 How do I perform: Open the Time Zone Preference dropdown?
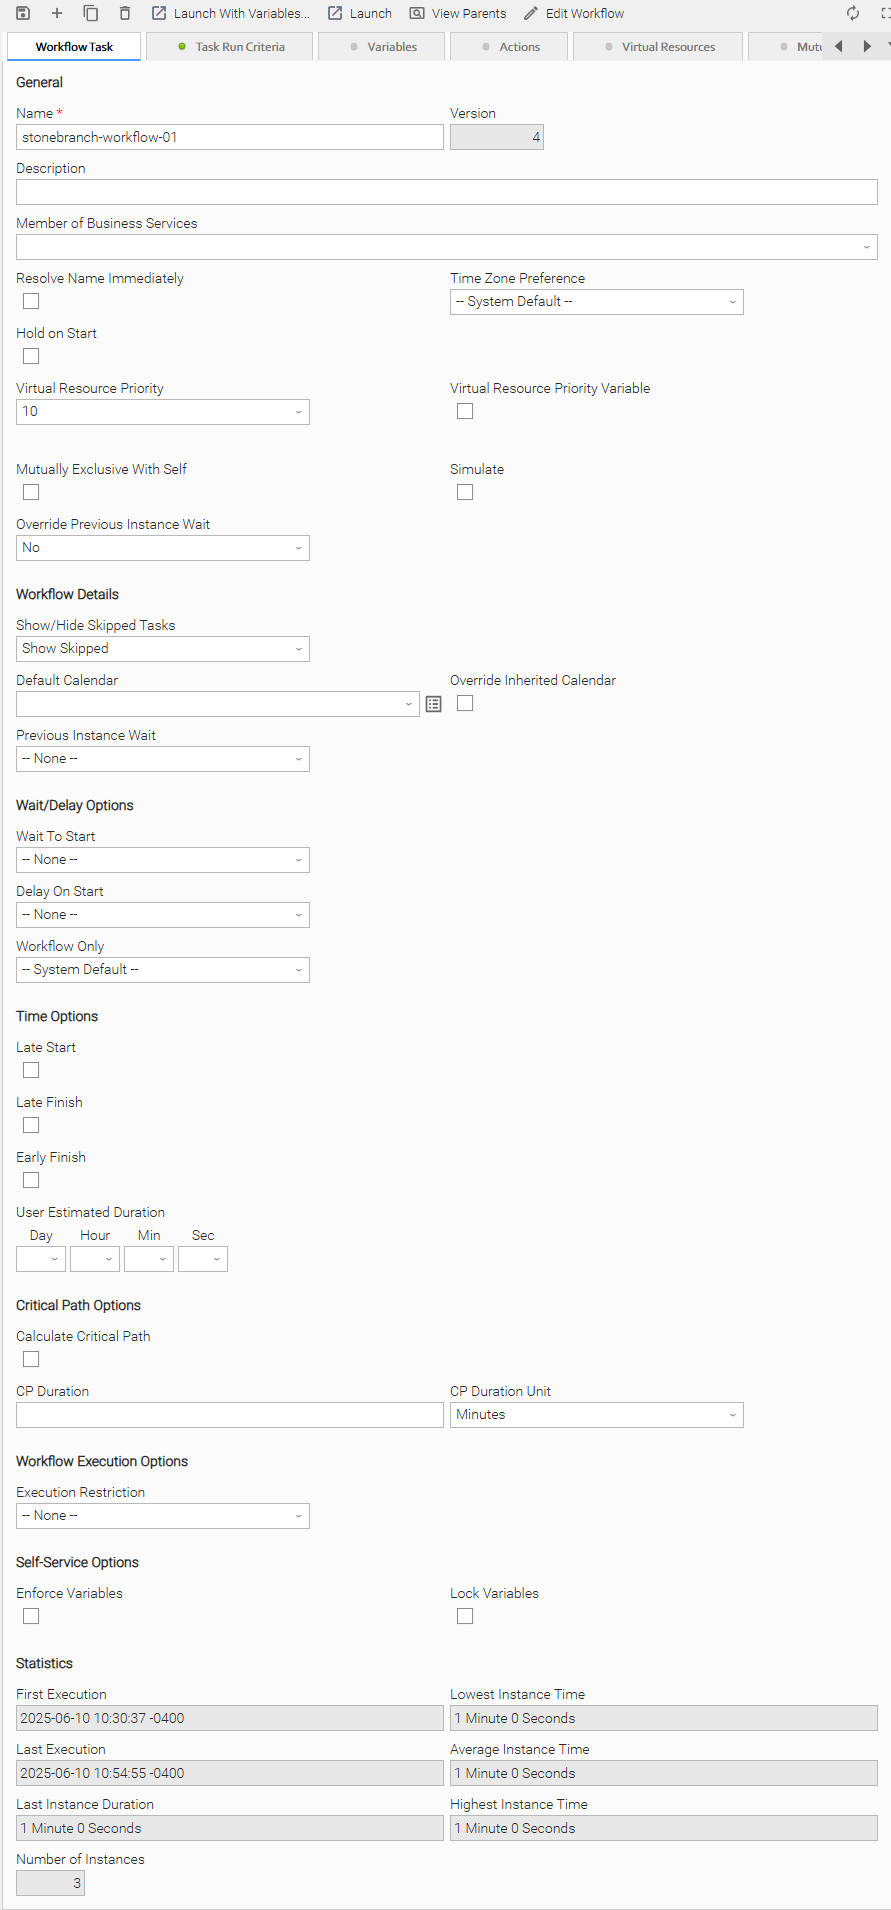pos(596,302)
